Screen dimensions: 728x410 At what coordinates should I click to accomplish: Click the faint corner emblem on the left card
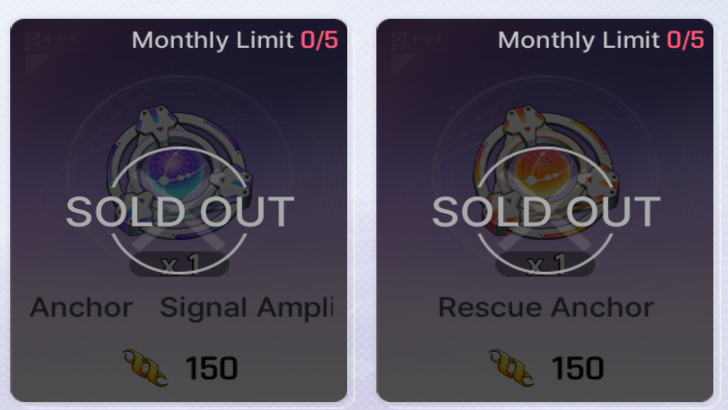37,41
